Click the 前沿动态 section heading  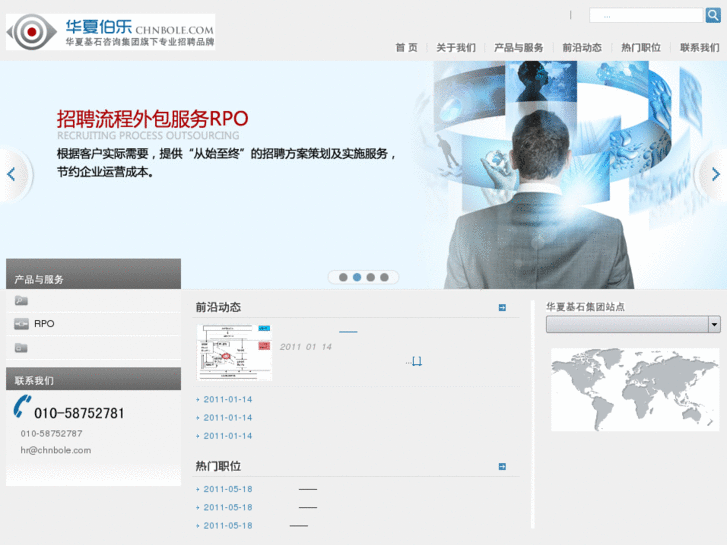point(218,307)
